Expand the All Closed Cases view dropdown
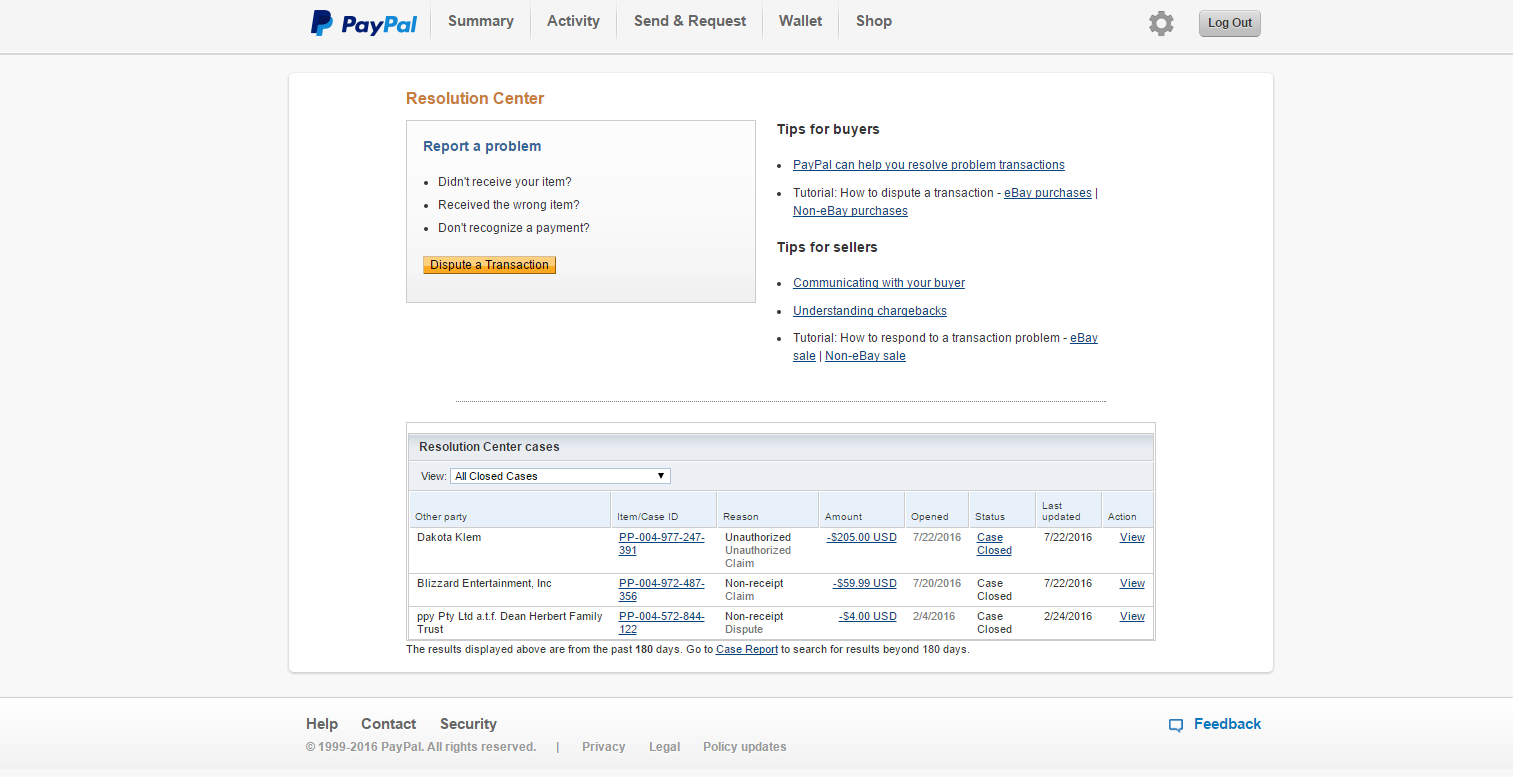The image size is (1513, 777). coord(560,476)
